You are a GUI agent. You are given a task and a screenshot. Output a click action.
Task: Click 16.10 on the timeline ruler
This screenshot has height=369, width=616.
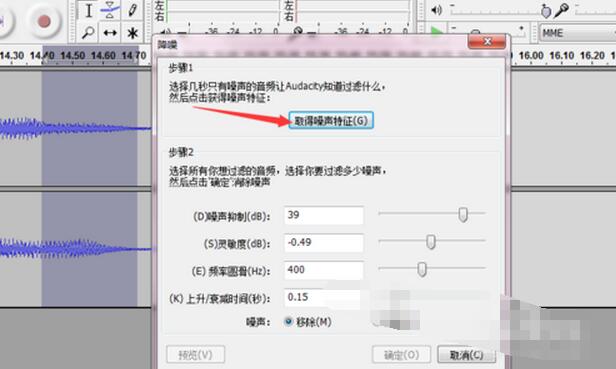coord(561,56)
